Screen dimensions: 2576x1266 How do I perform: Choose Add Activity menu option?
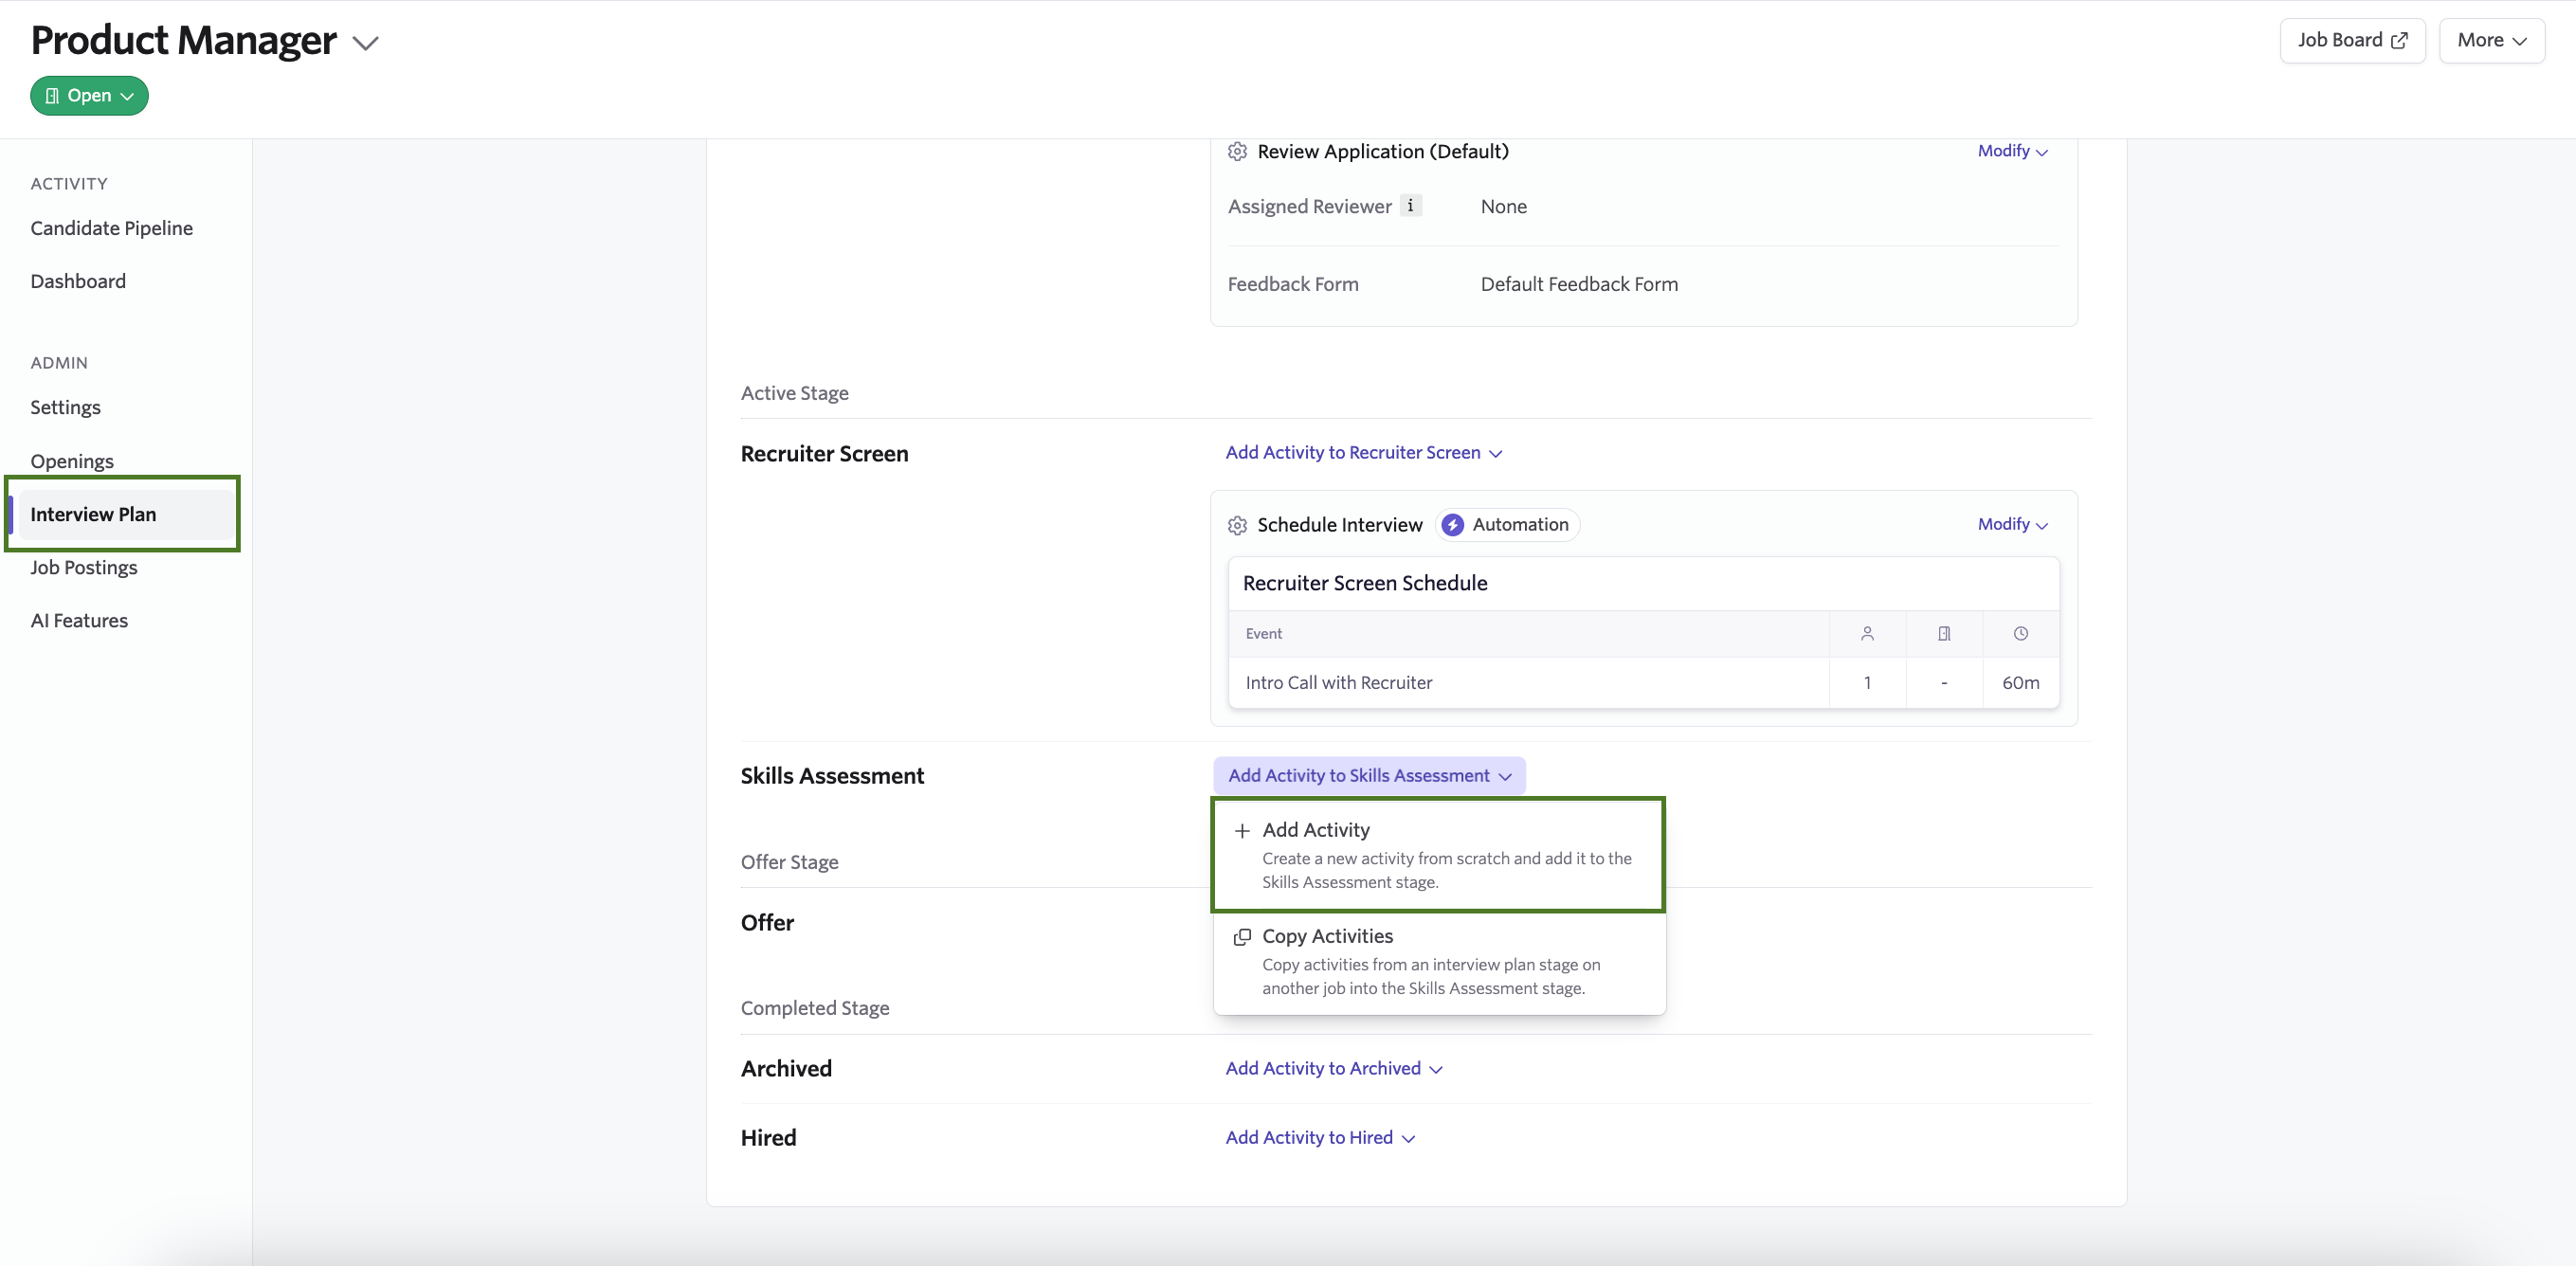pyautogui.click(x=1438, y=855)
